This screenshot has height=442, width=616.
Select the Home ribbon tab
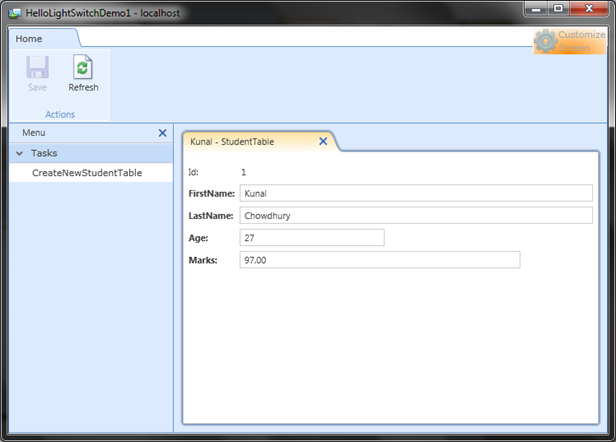29,39
